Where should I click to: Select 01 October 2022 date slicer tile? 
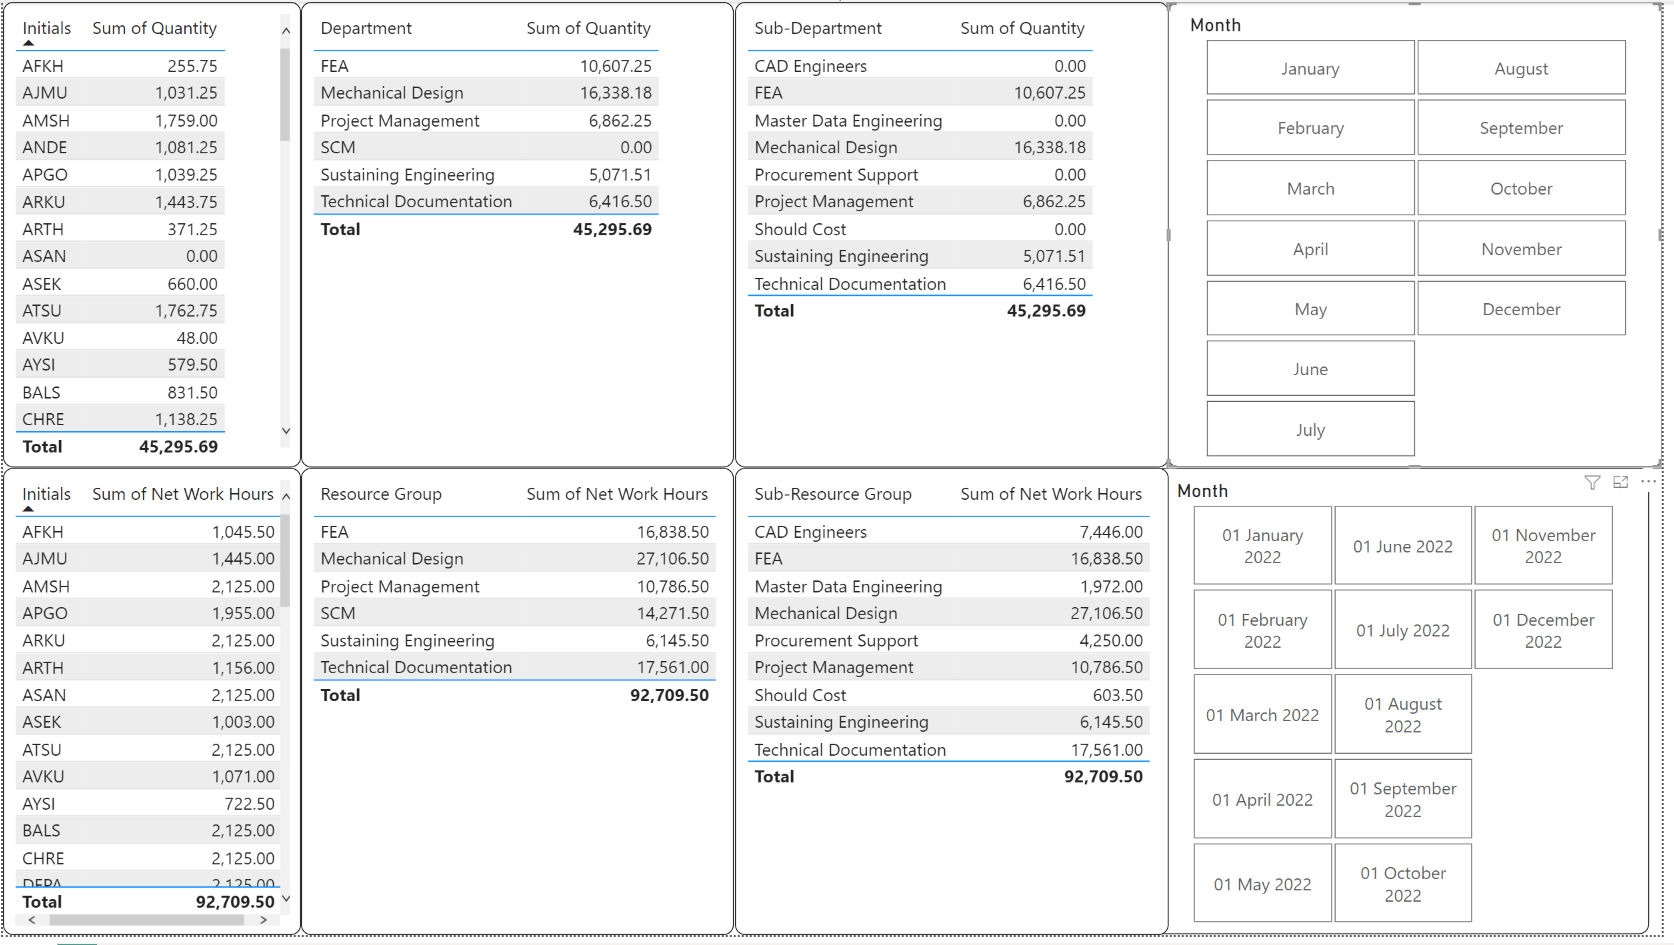[1403, 884]
